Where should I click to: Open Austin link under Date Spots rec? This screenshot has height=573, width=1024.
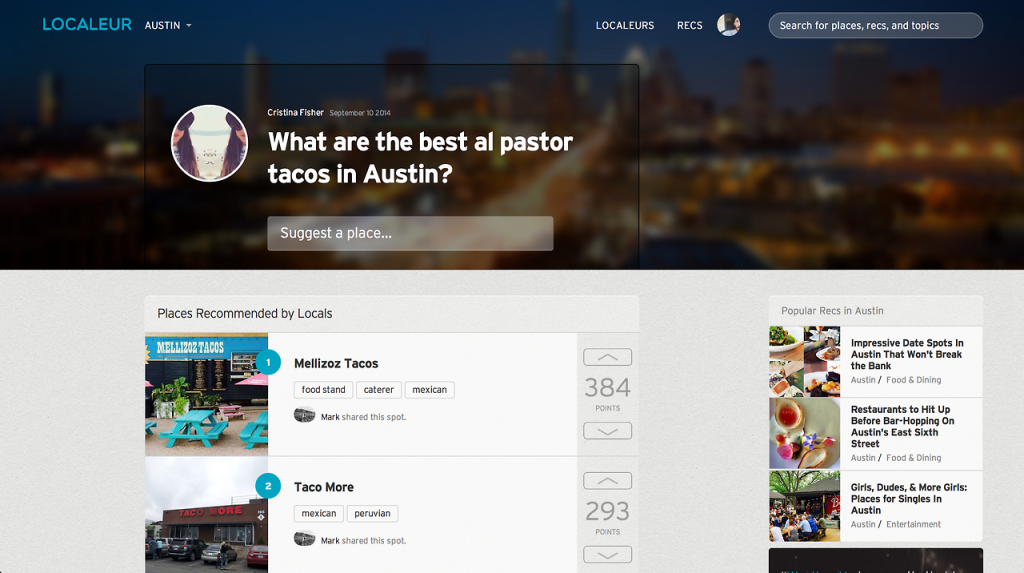point(863,380)
